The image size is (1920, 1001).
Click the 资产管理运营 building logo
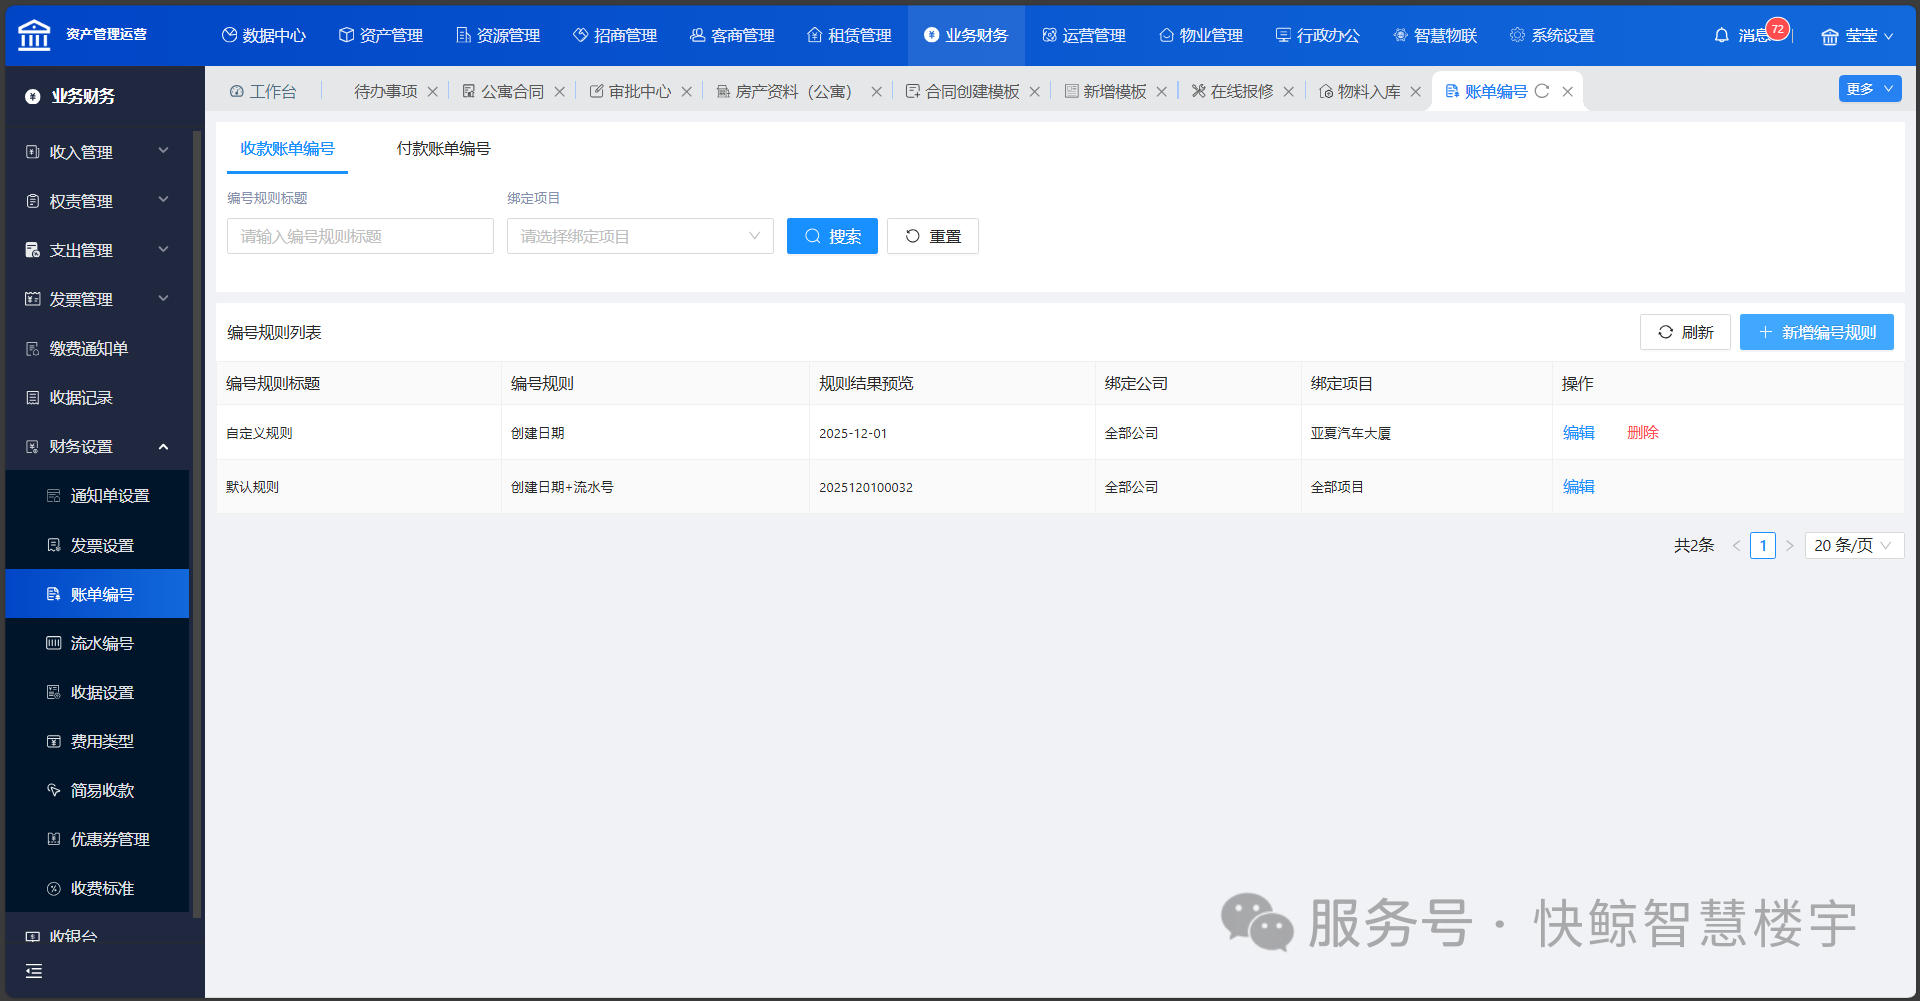(x=34, y=35)
